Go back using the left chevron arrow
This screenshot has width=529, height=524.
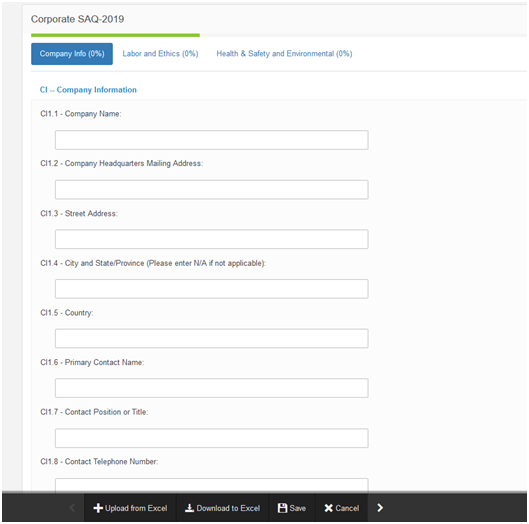tap(72, 508)
